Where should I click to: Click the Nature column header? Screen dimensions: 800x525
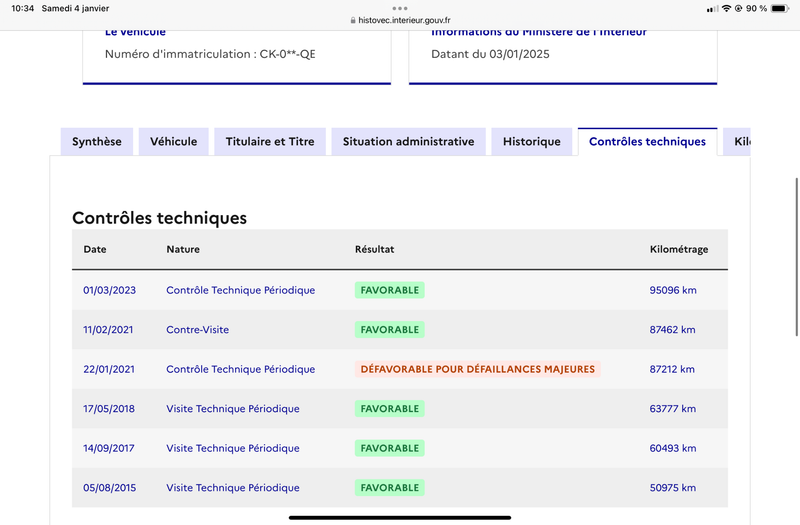pos(183,249)
